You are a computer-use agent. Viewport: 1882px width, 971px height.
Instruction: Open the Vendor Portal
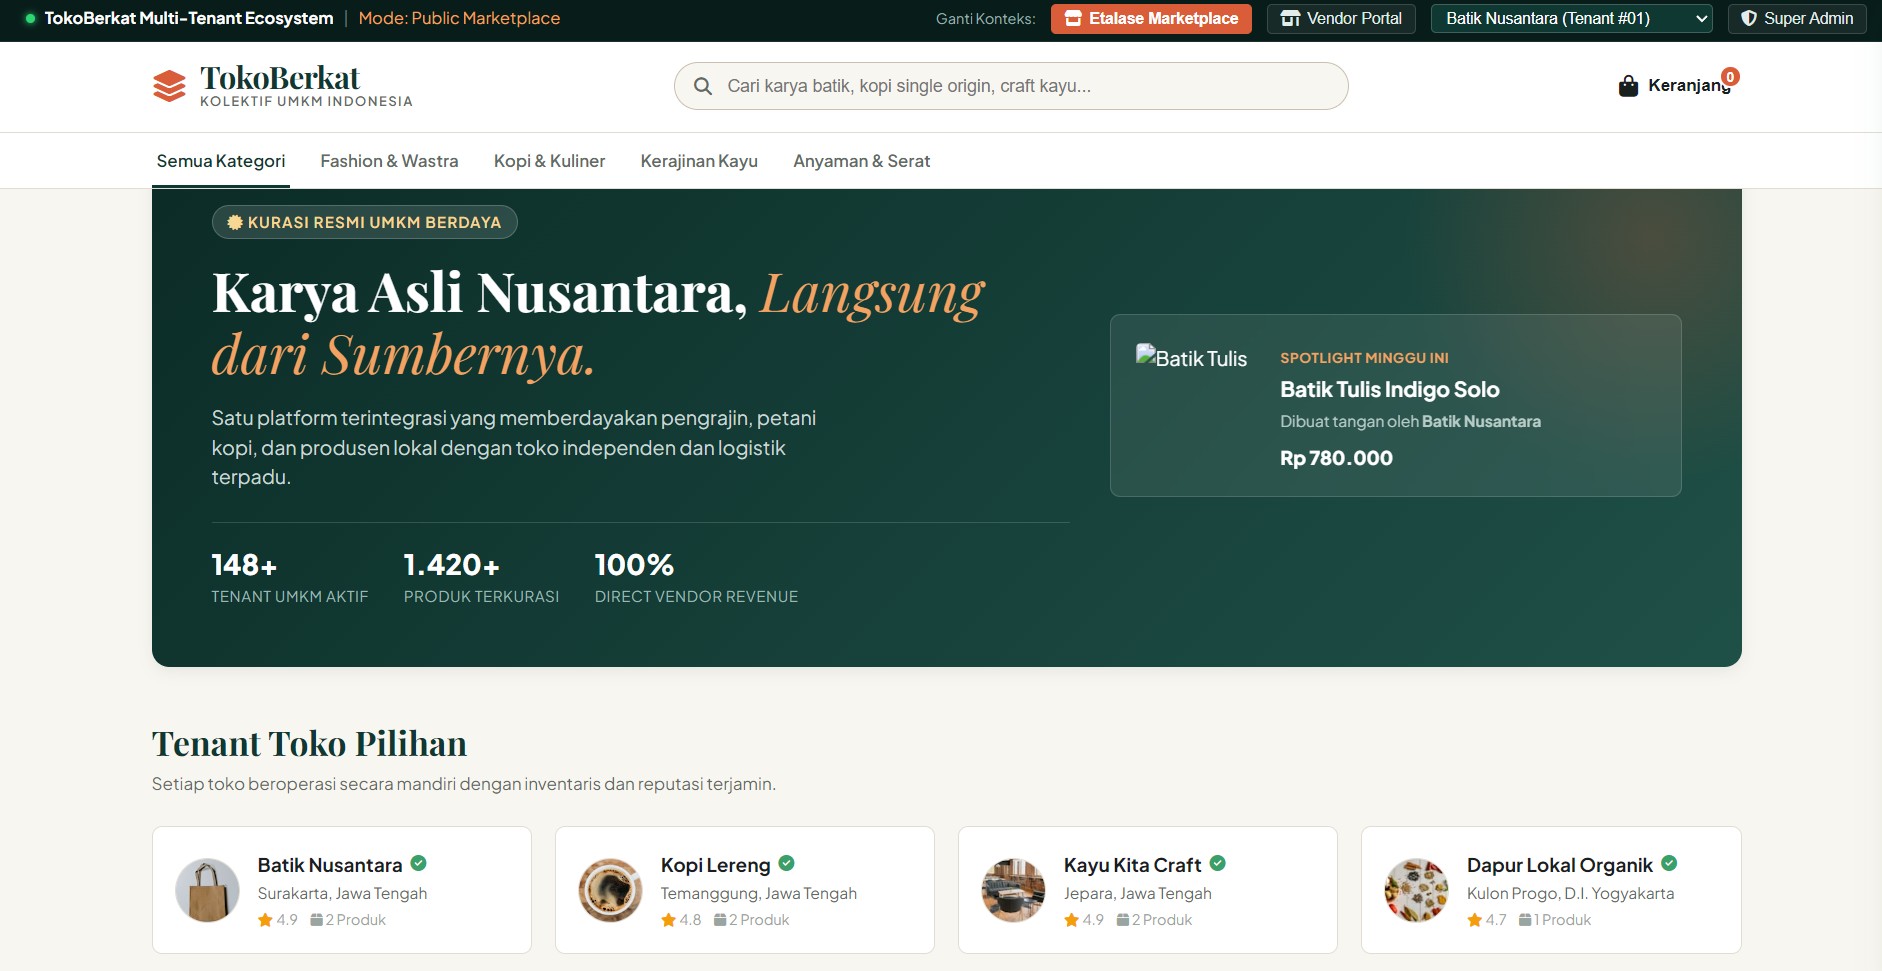pos(1341,18)
